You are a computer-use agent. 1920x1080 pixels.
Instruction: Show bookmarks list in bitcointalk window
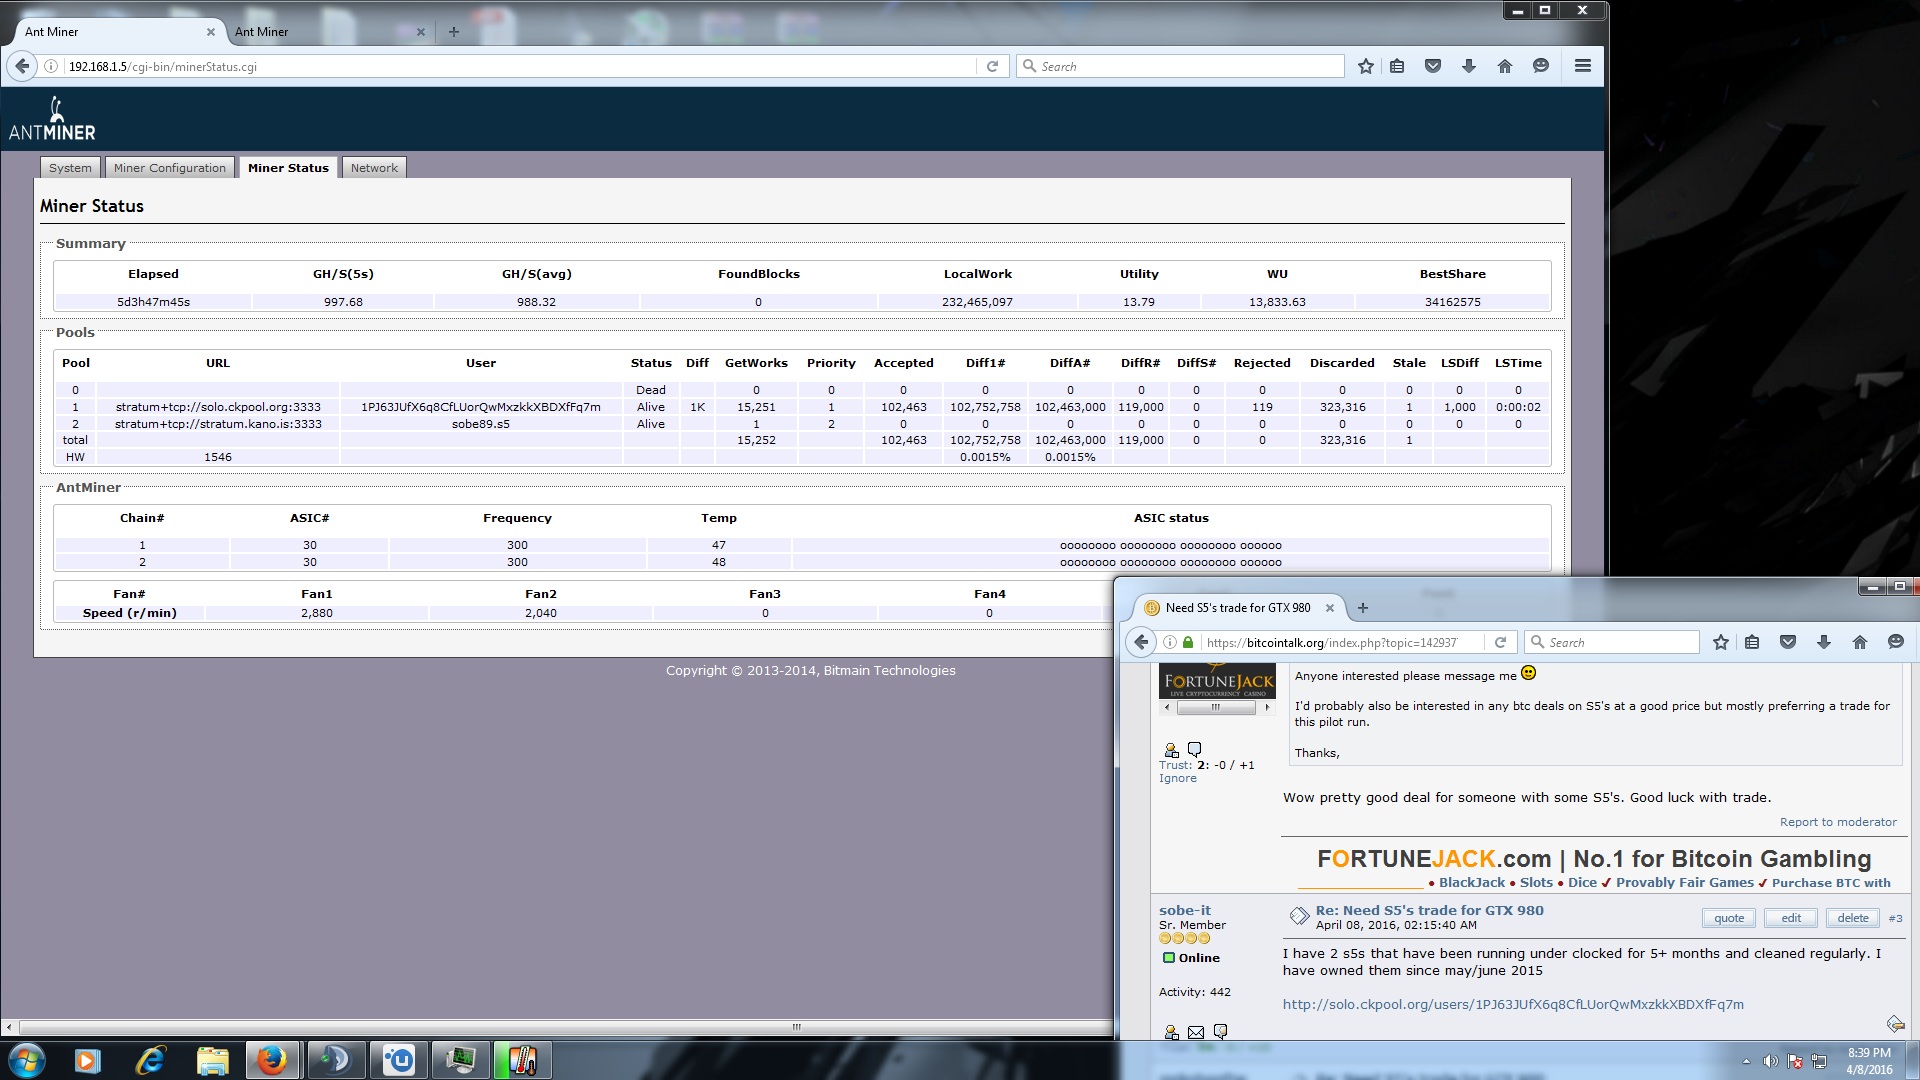pyautogui.click(x=1752, y=642)
